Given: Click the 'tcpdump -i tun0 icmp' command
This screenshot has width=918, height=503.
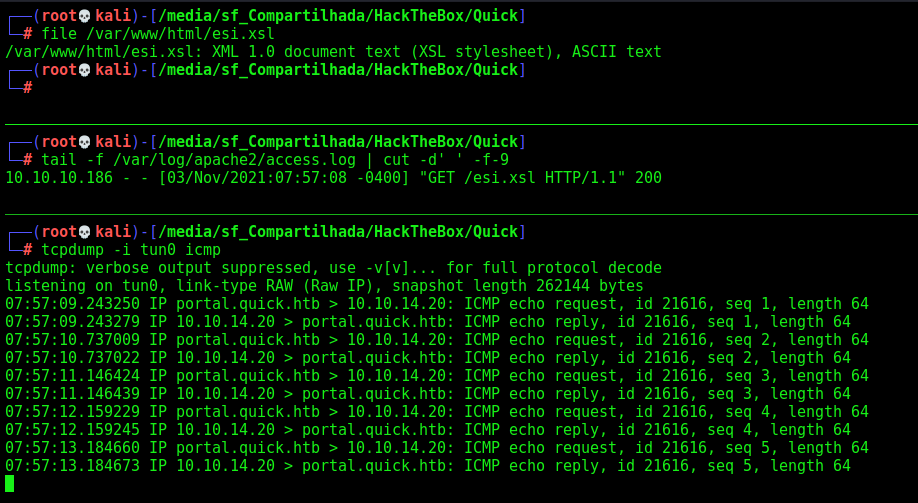Looking at the screenshot, I should [131, 250].
